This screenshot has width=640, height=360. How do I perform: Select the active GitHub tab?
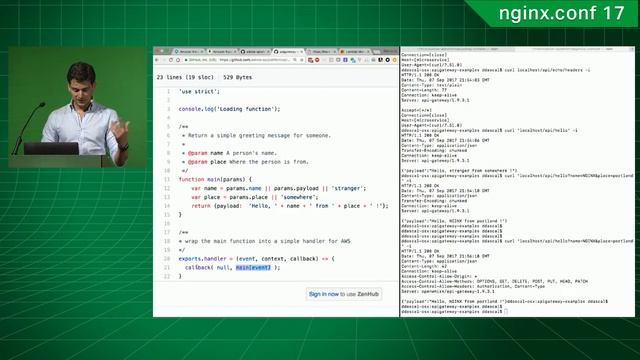(x=289, y=51)
